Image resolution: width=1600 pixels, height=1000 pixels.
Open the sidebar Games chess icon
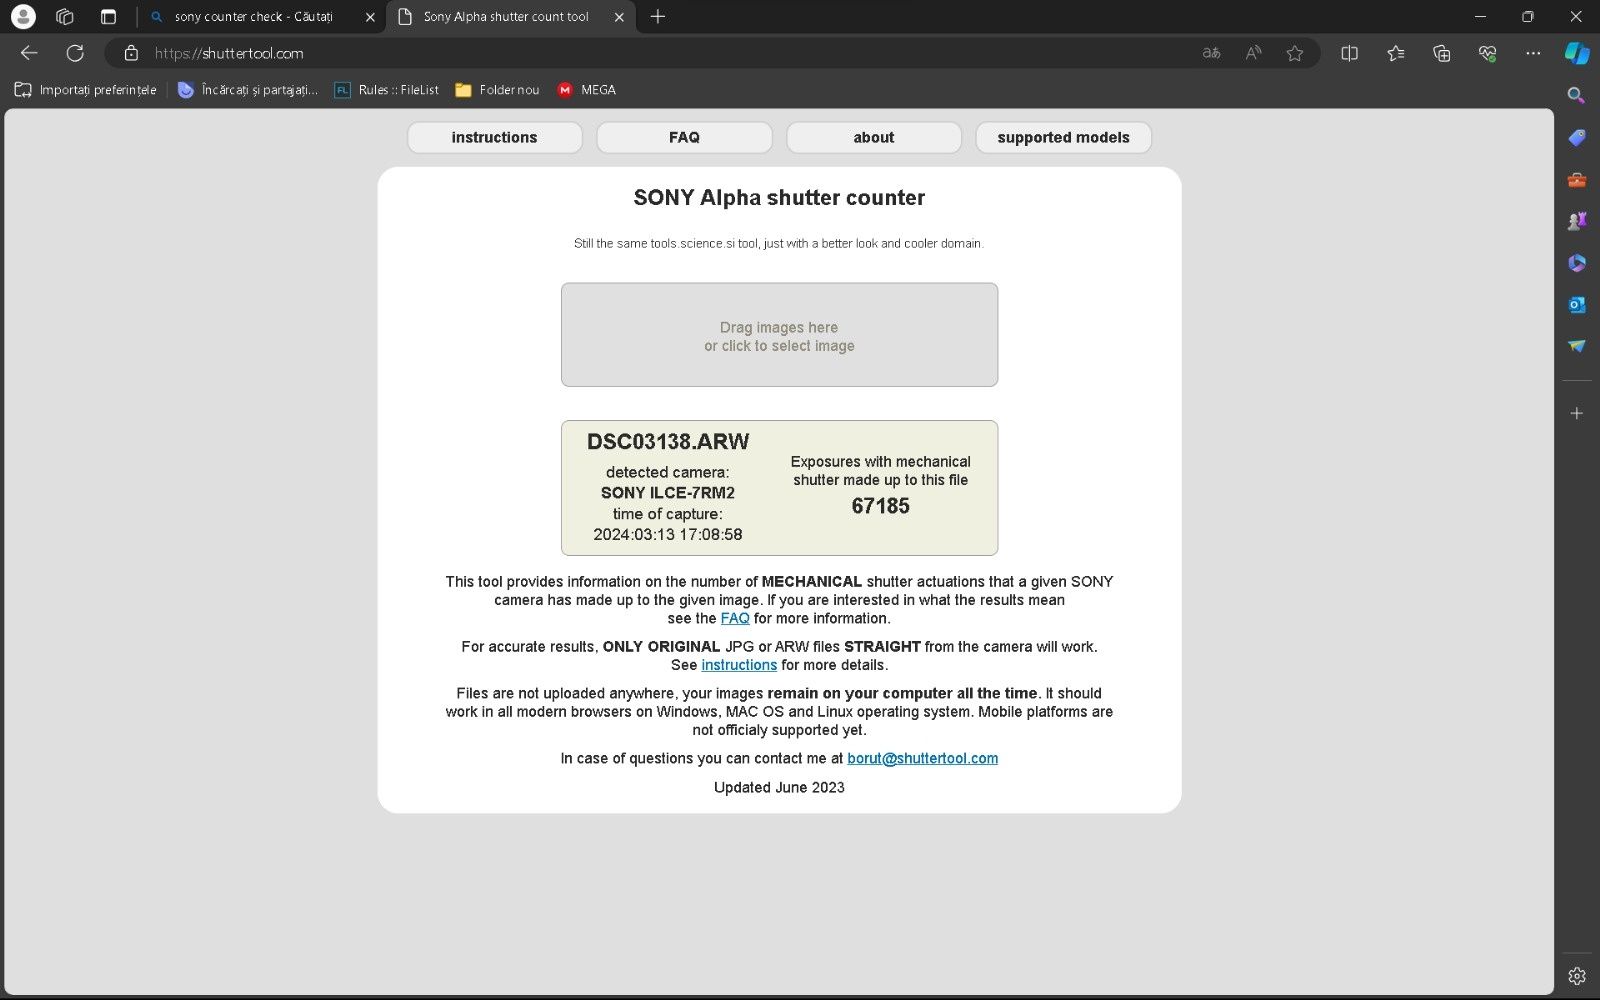click(x=1577, y=221)
